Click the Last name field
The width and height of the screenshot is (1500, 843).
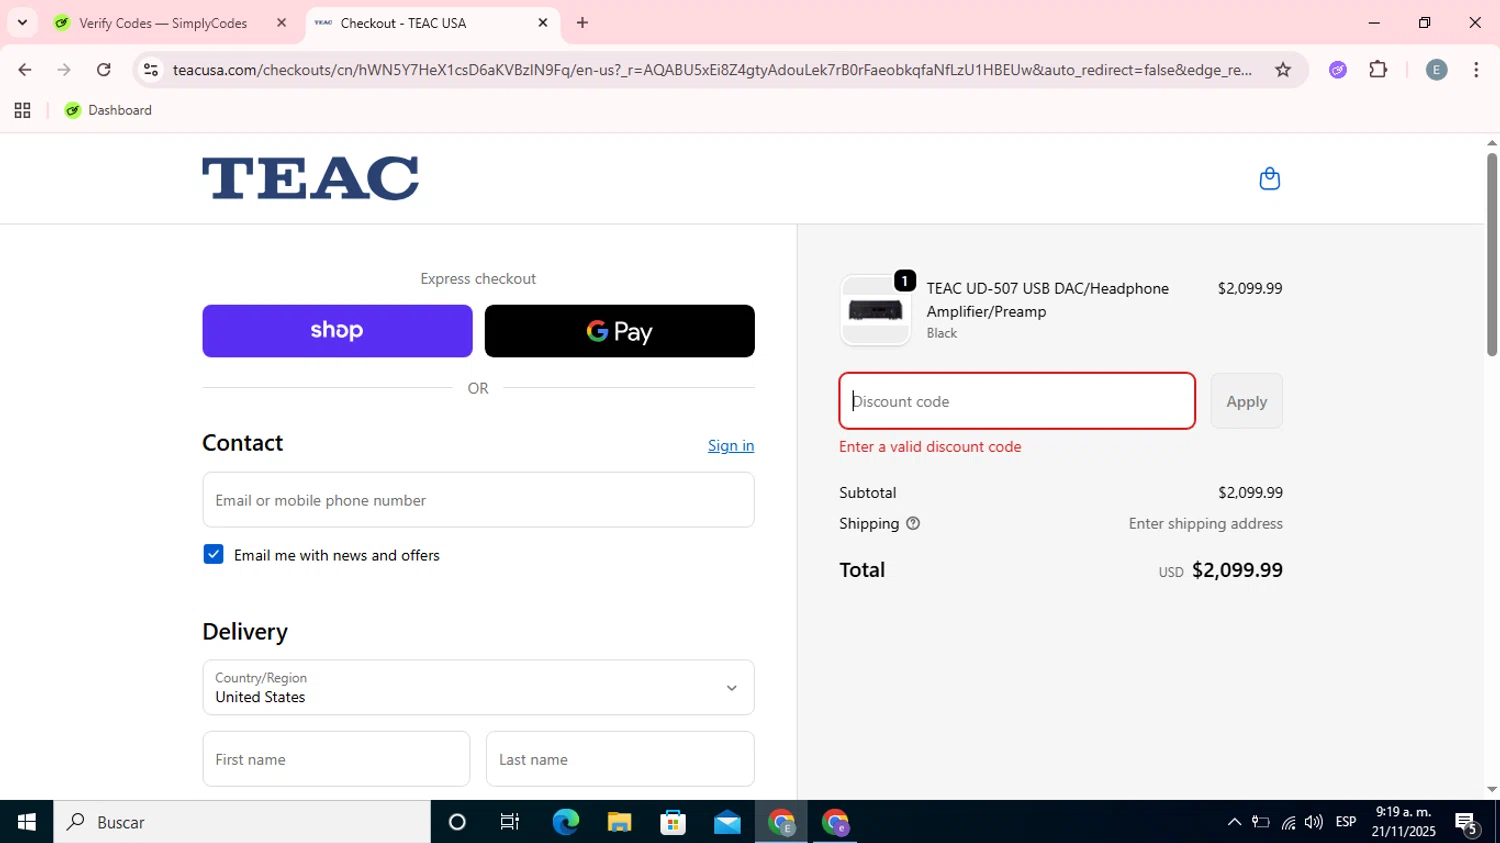click(620, 759)
